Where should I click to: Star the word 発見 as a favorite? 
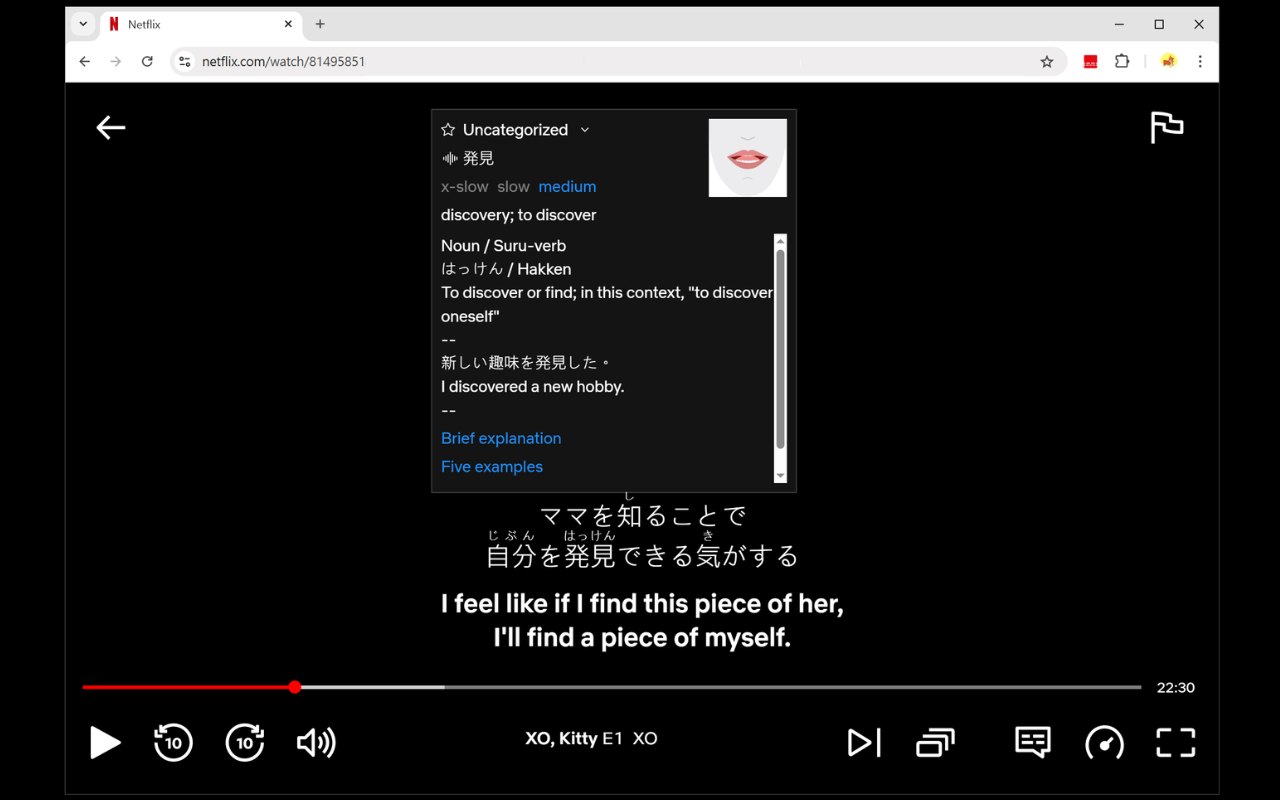[x=448, y=130]
